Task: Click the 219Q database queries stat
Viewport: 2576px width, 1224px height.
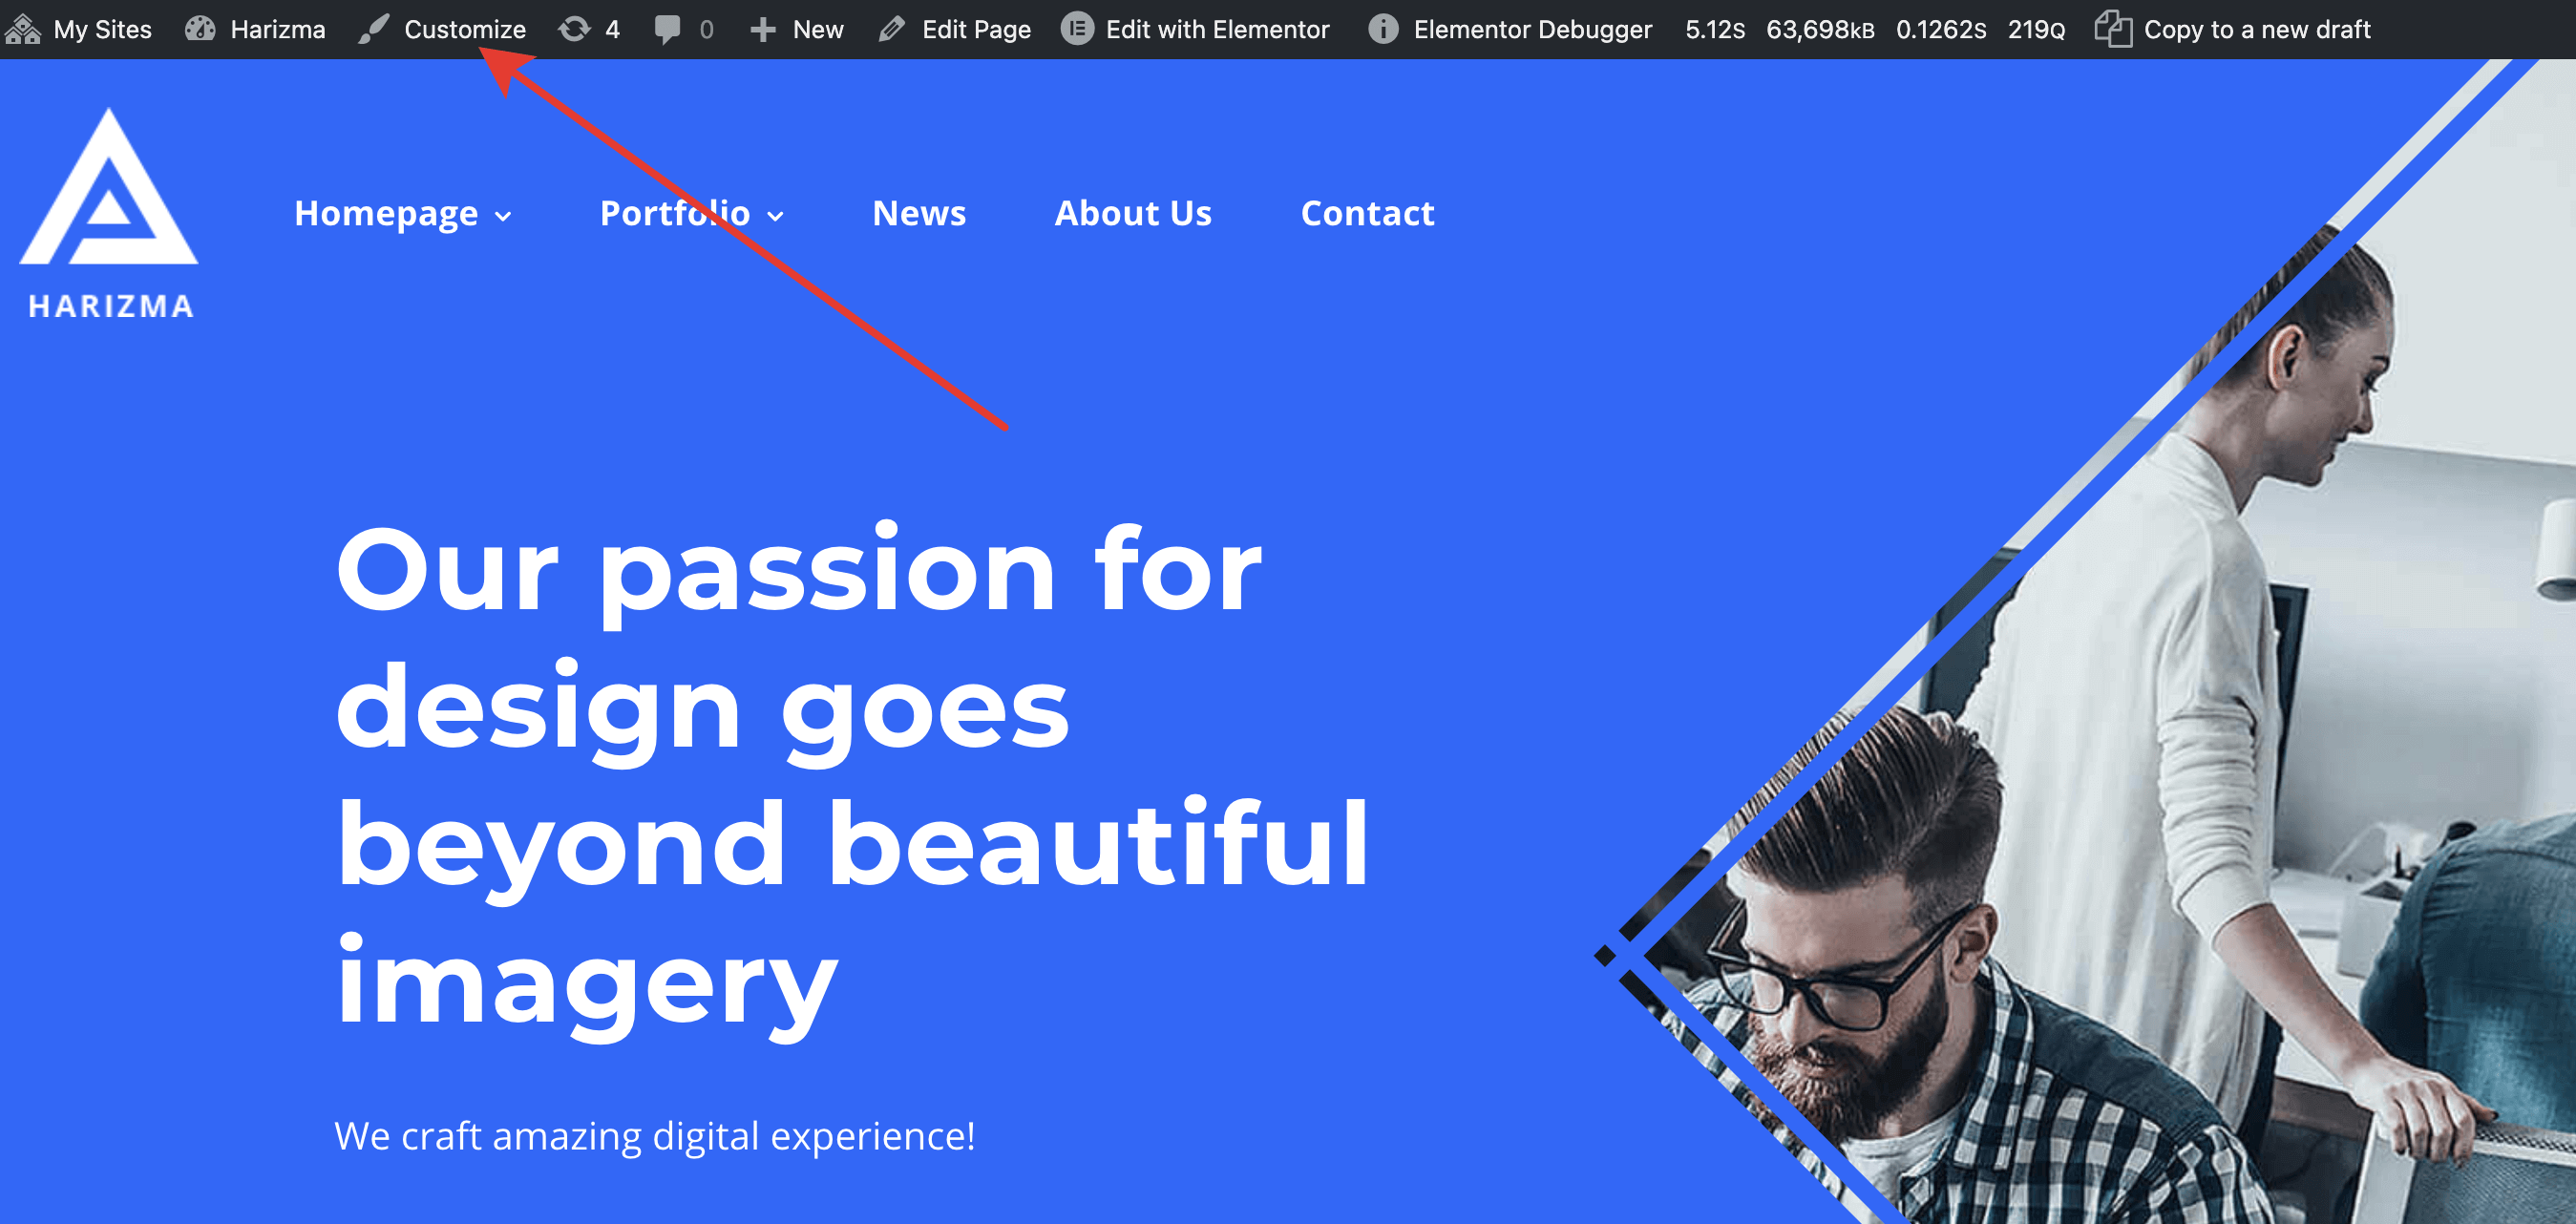Action: point(2036,30)
